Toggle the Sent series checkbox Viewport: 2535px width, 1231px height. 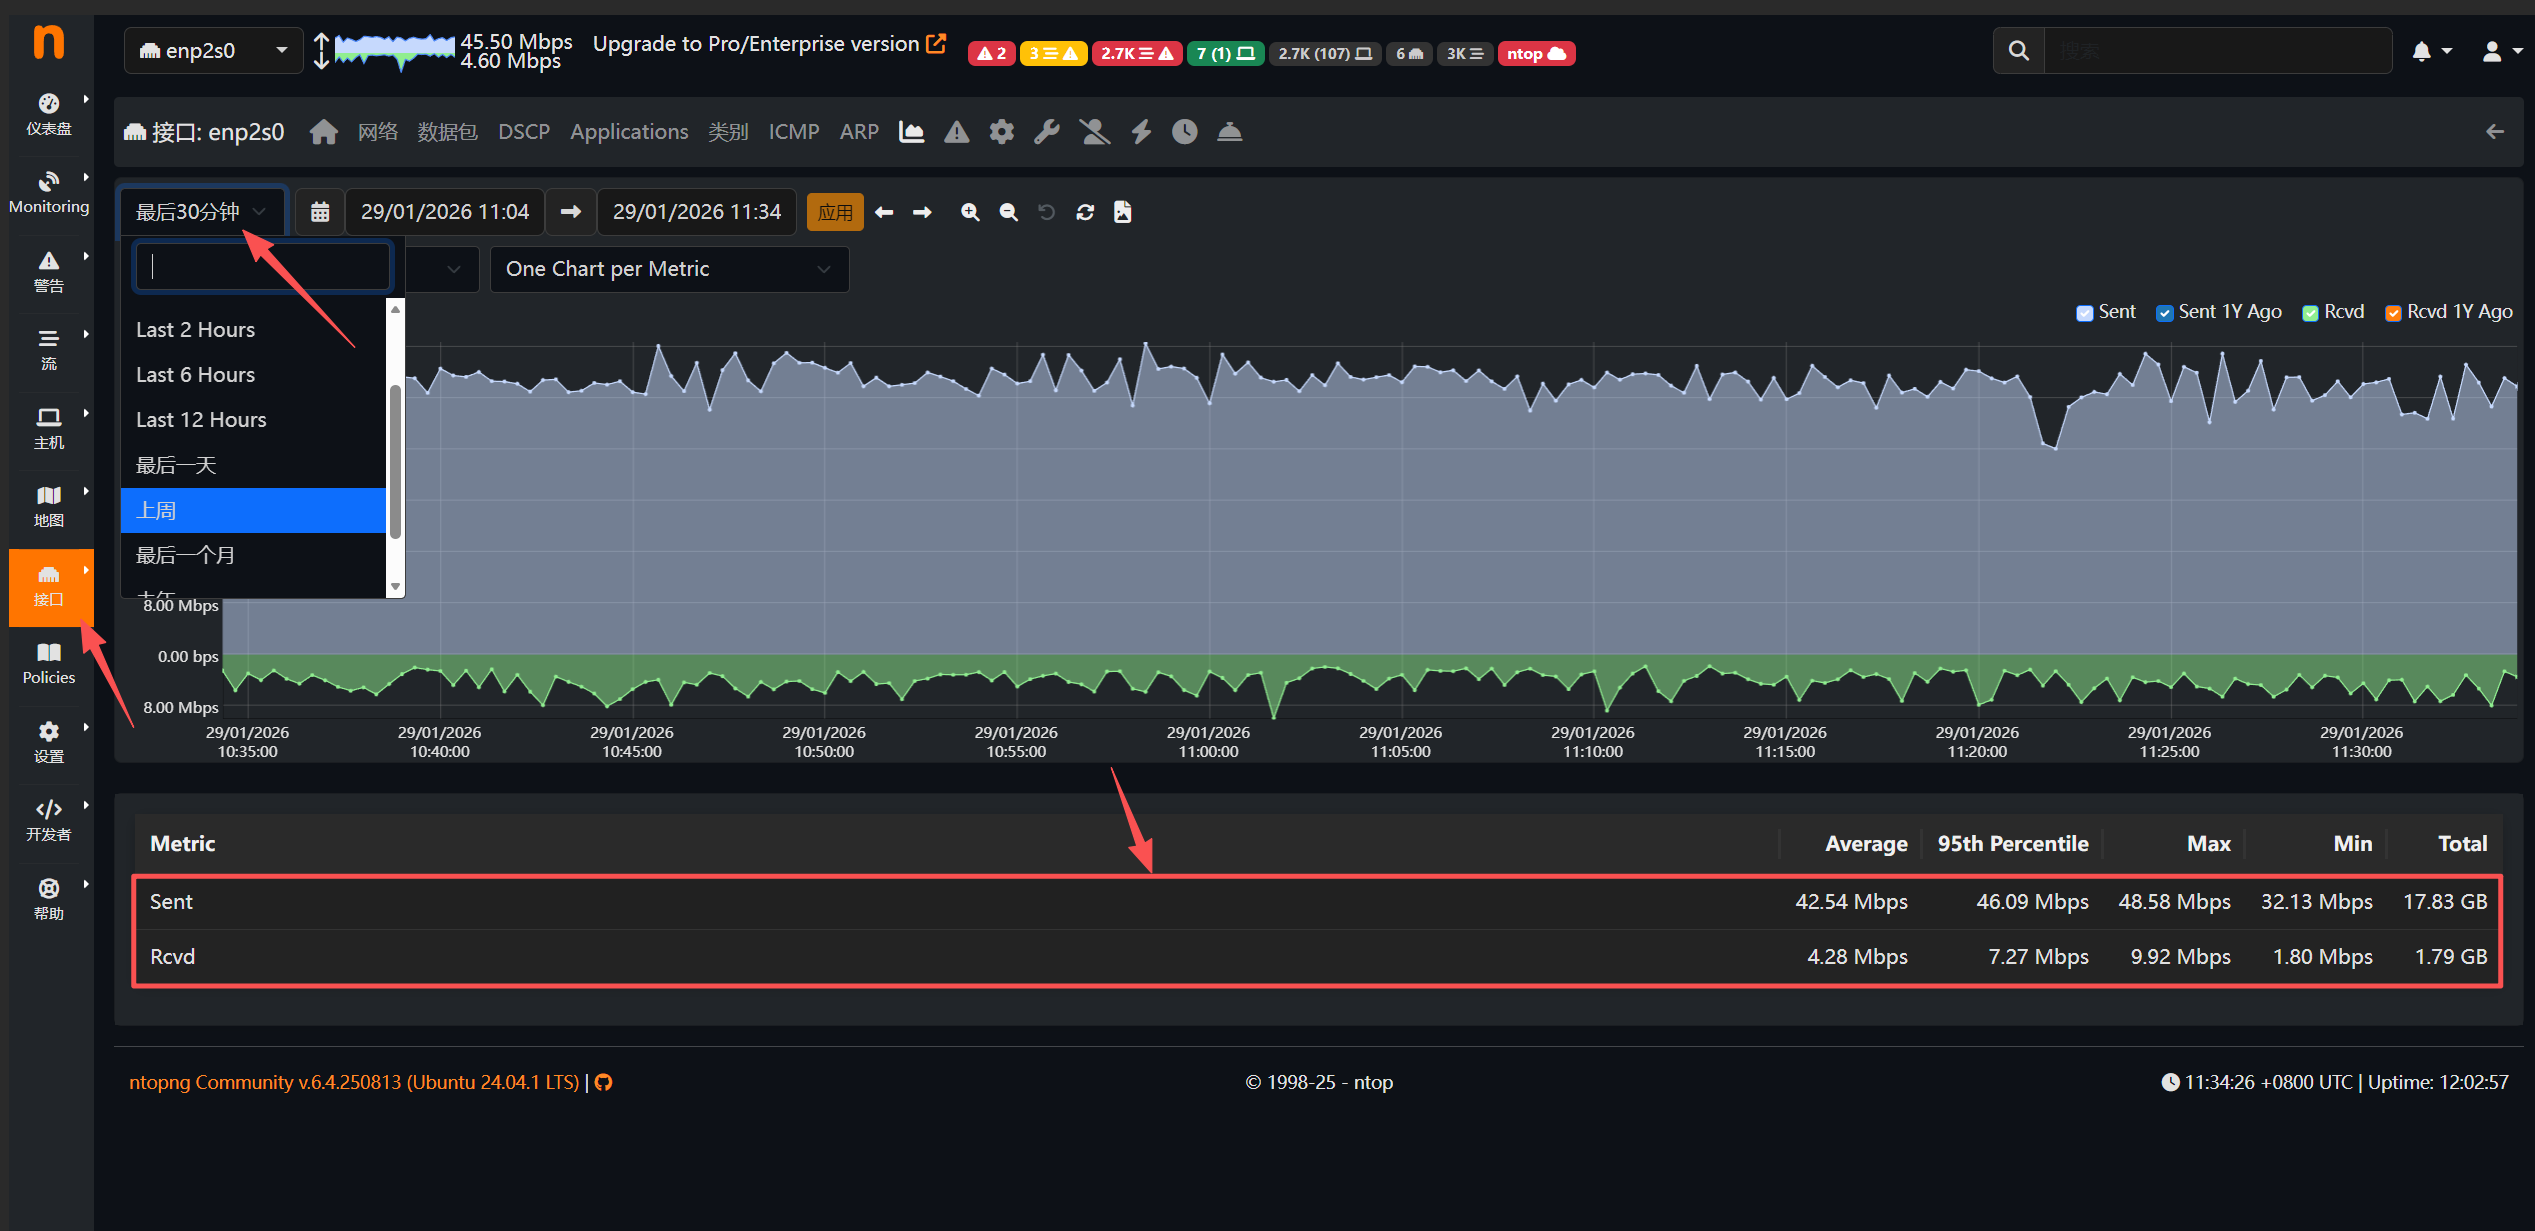click(x=2084, y=313)
